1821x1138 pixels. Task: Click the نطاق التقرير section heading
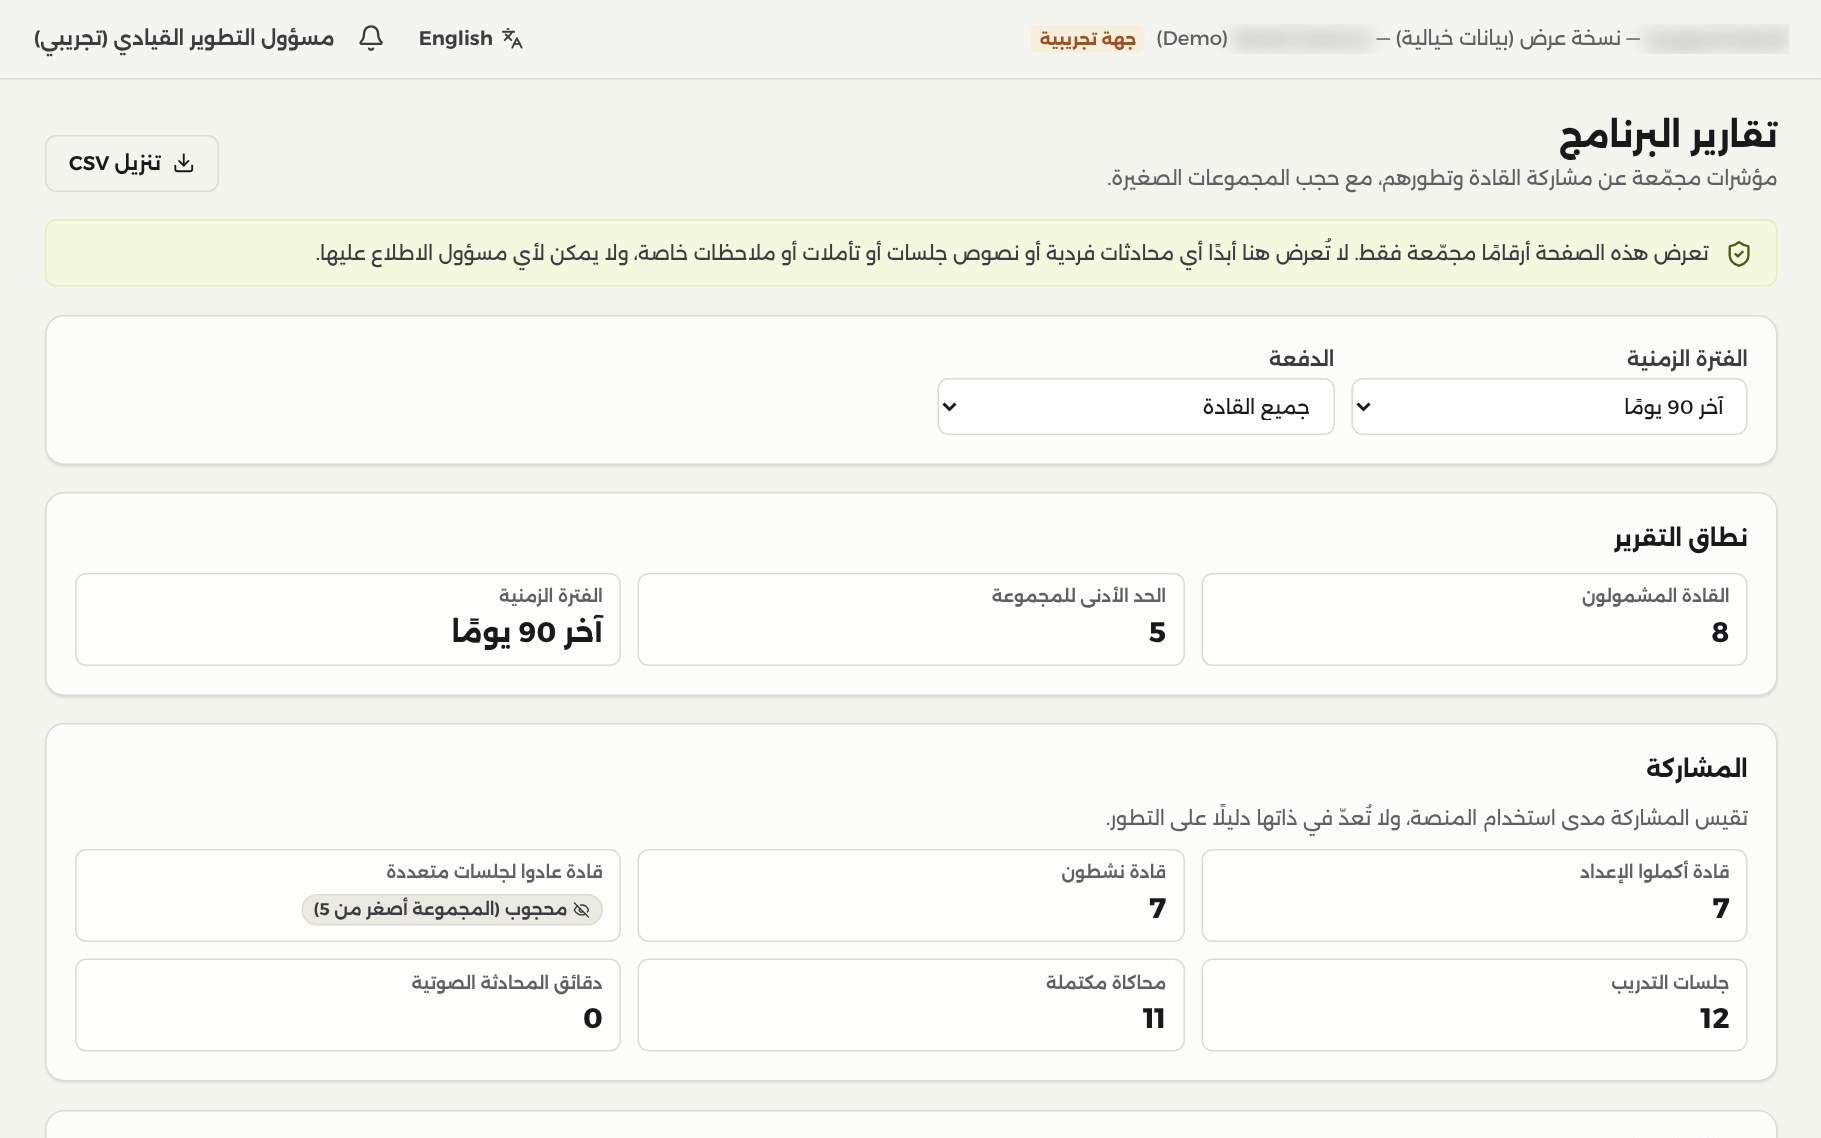click(x=1681, y=537)
